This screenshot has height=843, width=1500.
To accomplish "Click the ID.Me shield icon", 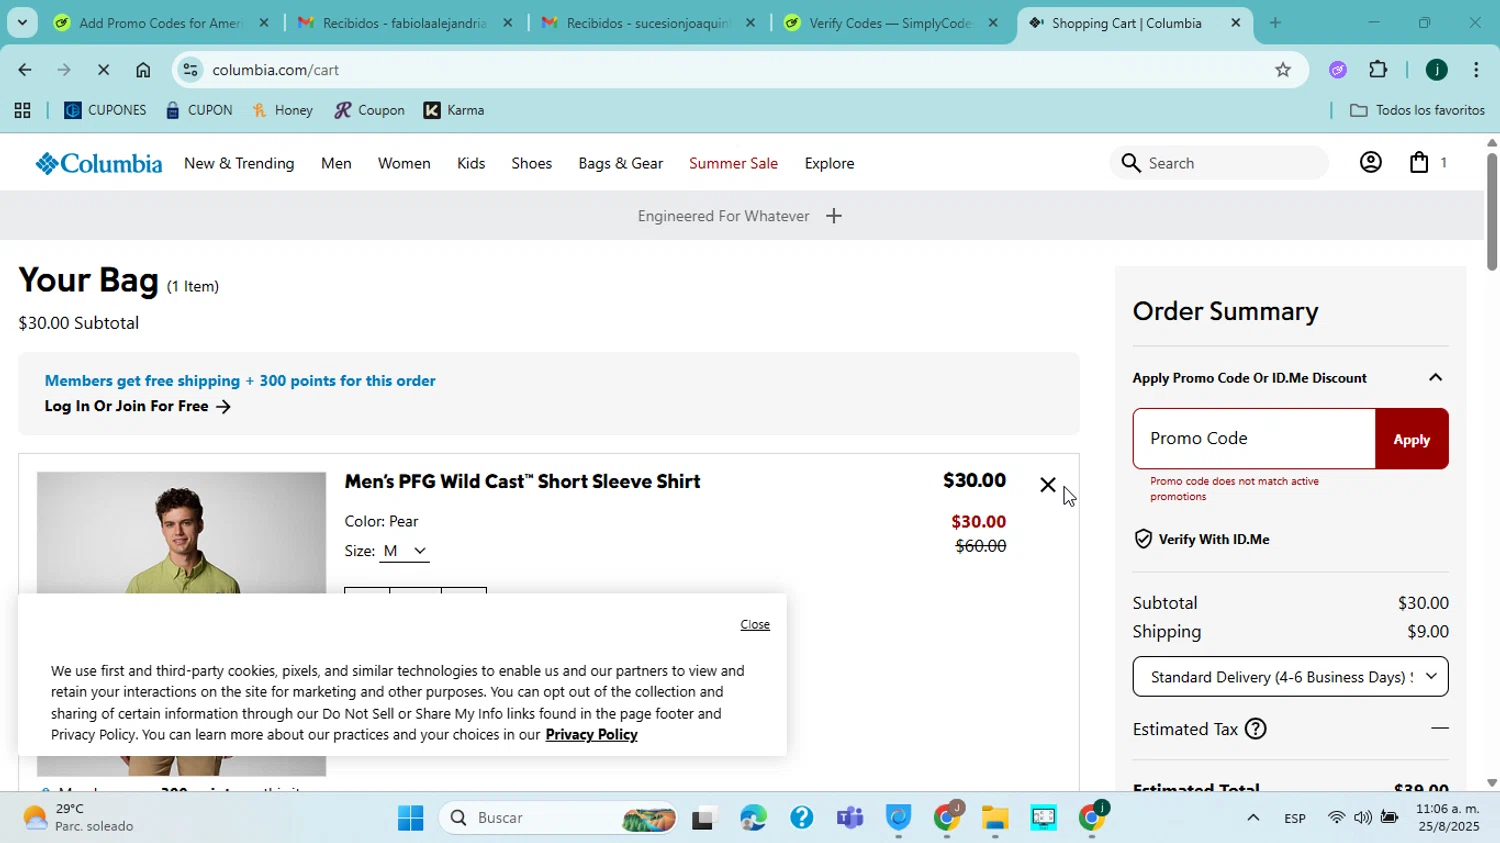I will pos(1143,539).
